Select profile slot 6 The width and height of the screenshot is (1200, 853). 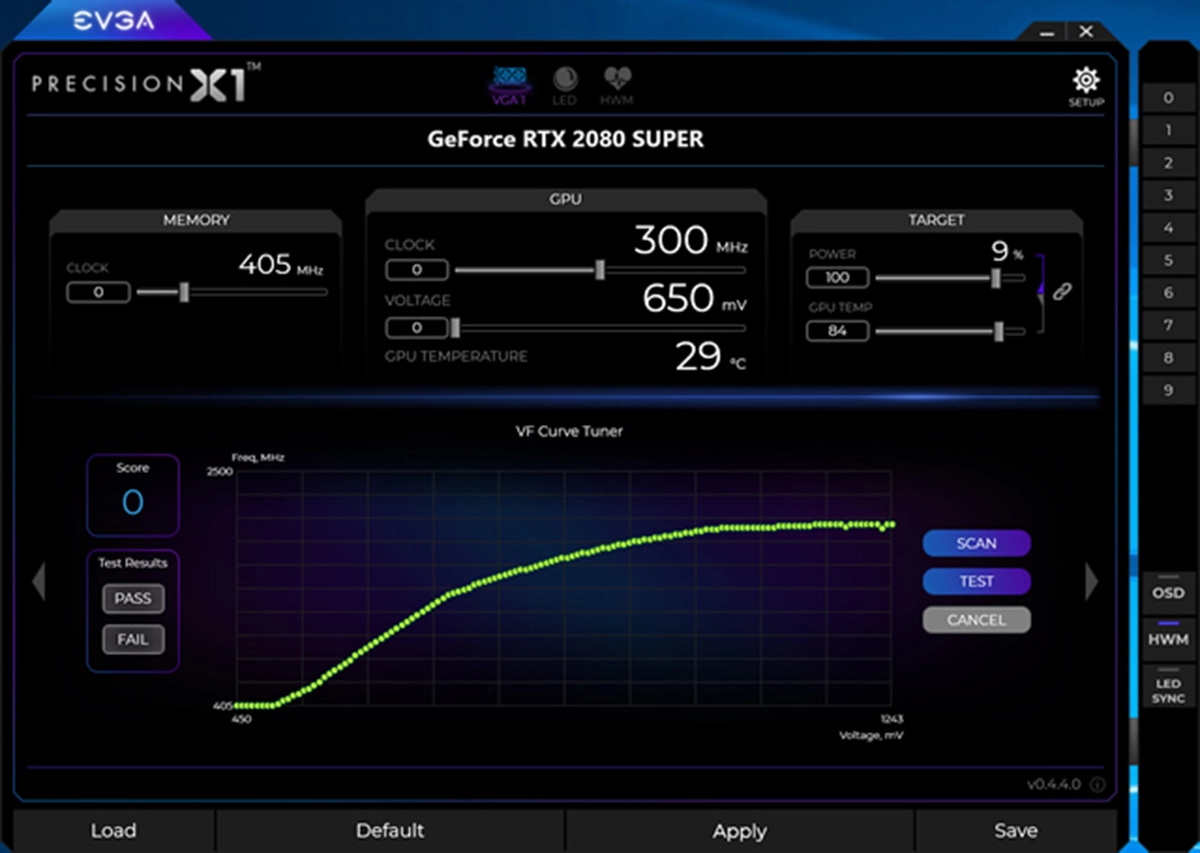(x=1168, y=293)
